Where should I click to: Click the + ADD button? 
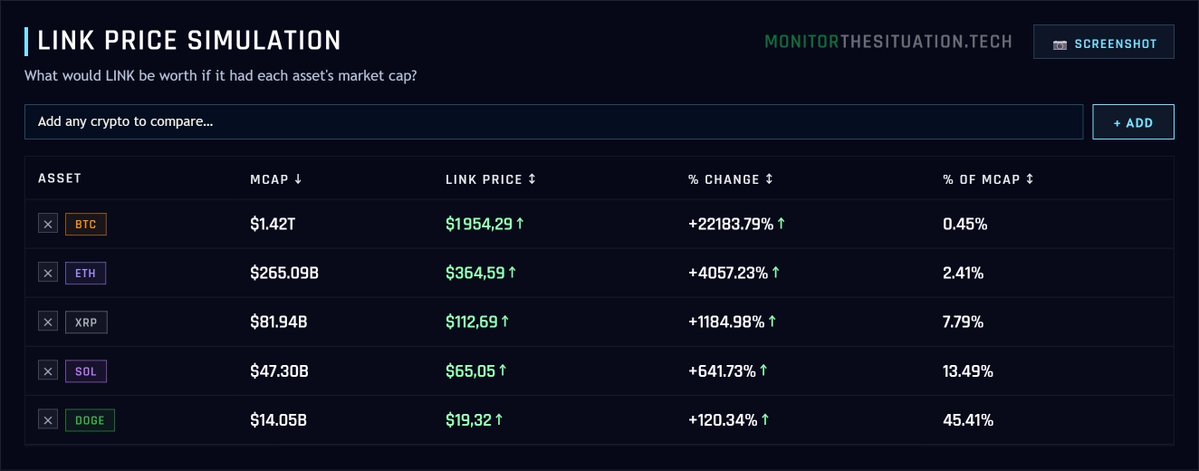tap(1133, 122)
